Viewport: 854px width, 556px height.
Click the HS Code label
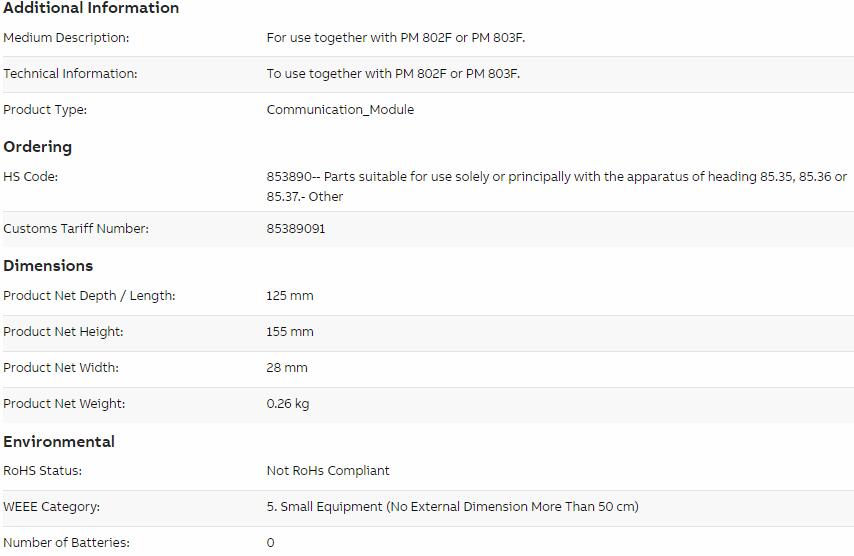(x=30, y=176)
